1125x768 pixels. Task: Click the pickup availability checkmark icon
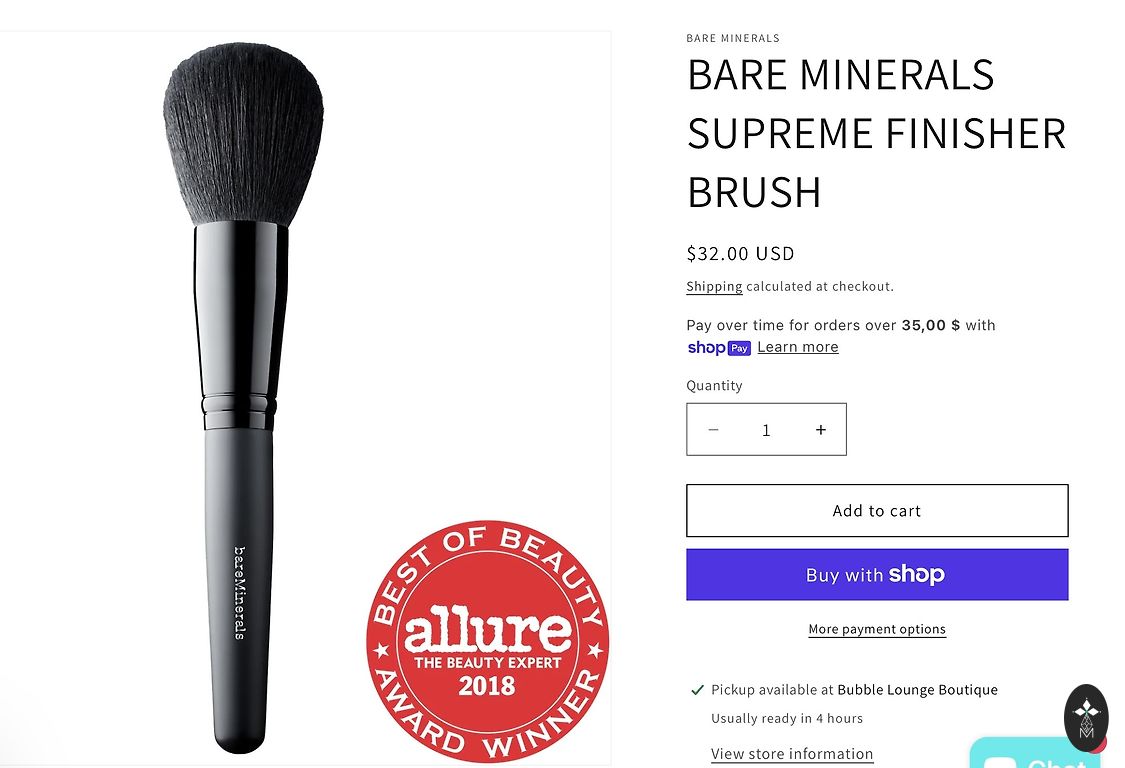697,690
